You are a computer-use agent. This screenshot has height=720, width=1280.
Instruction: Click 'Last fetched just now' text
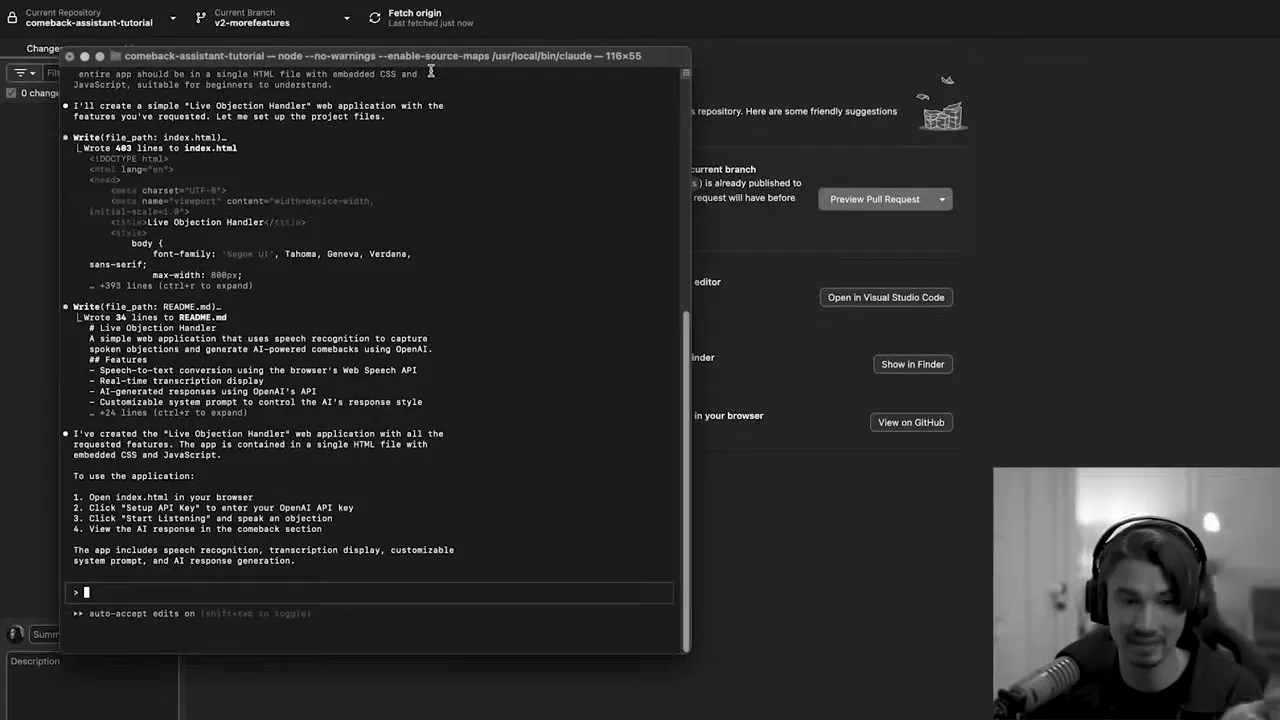[x=431, y=23]
